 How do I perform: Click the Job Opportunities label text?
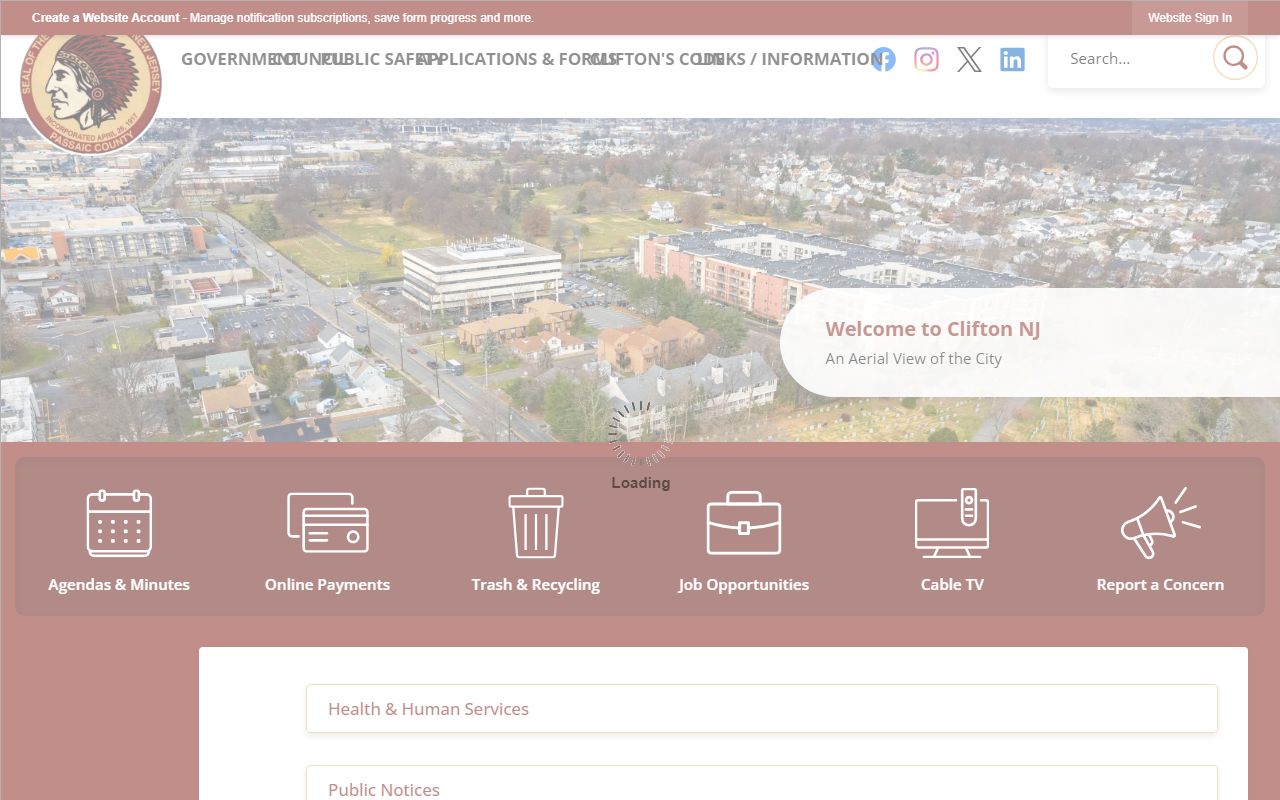(744, 584)
